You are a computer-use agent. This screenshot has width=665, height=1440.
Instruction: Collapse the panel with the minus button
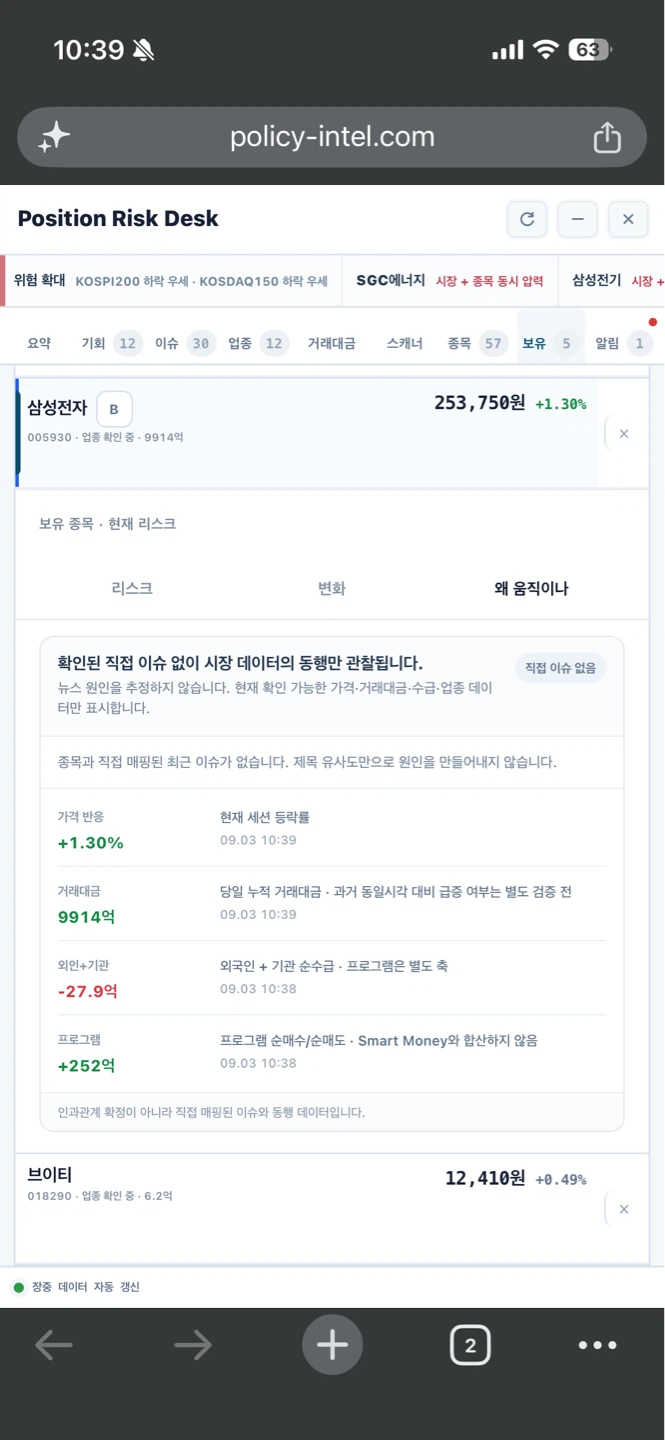(x=578, y=219)
